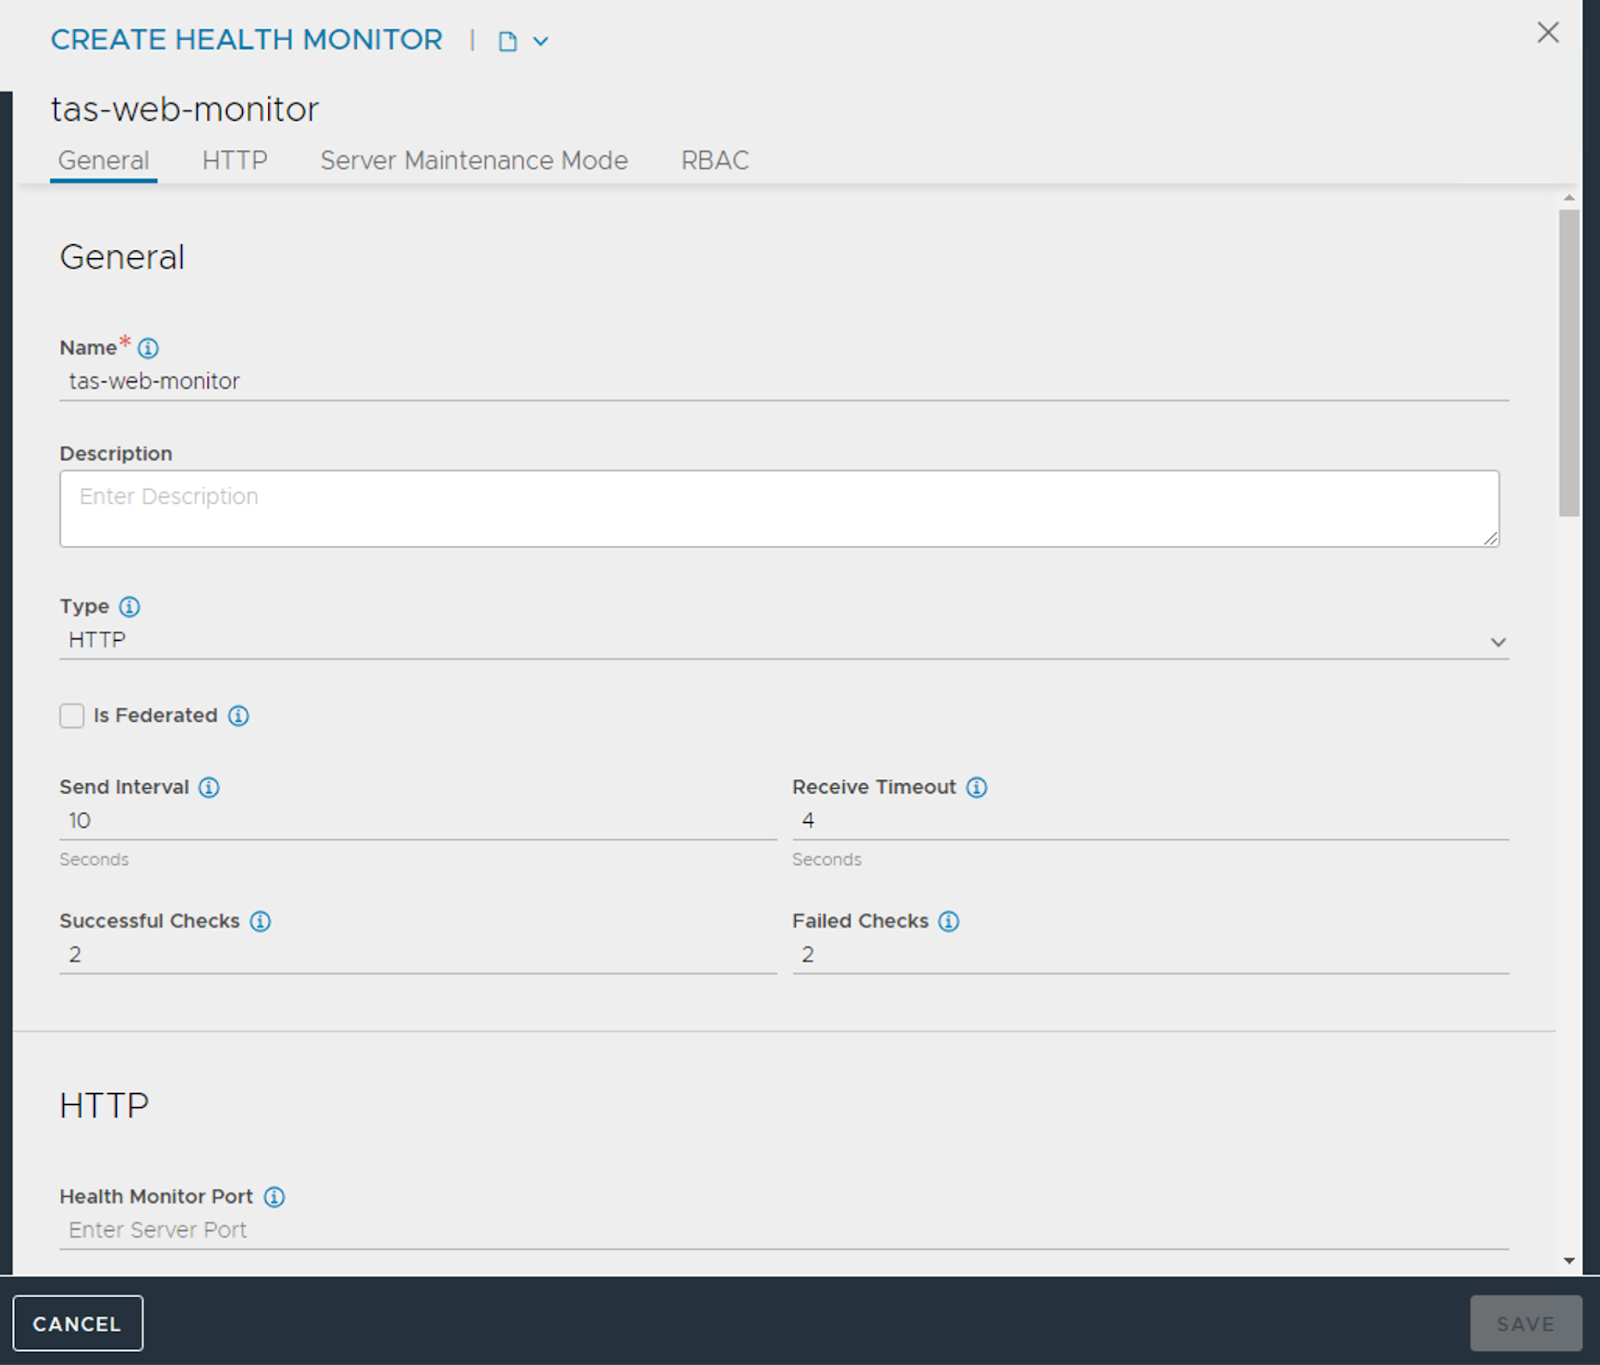Viewport: 1600px width, 1365px height.
Task: Switch to the HTTP tab
Action: (x=235, y=160)
